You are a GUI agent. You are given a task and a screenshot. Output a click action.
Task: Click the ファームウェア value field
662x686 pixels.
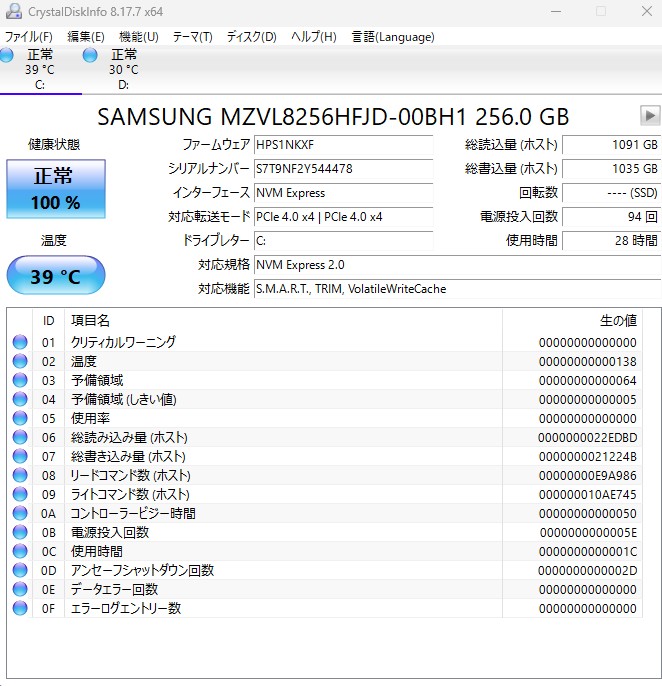343,145
